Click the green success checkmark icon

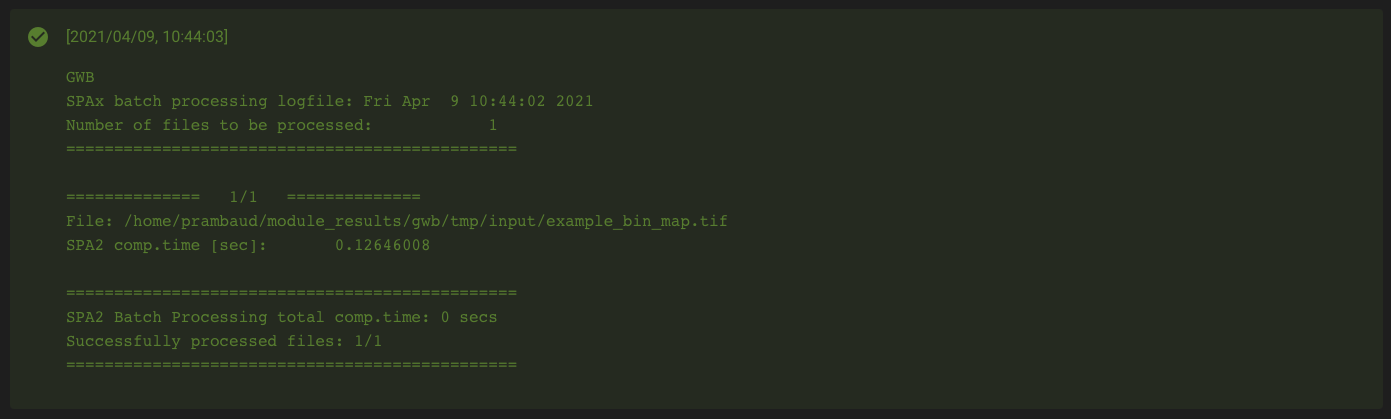click(x=38, y=37)
